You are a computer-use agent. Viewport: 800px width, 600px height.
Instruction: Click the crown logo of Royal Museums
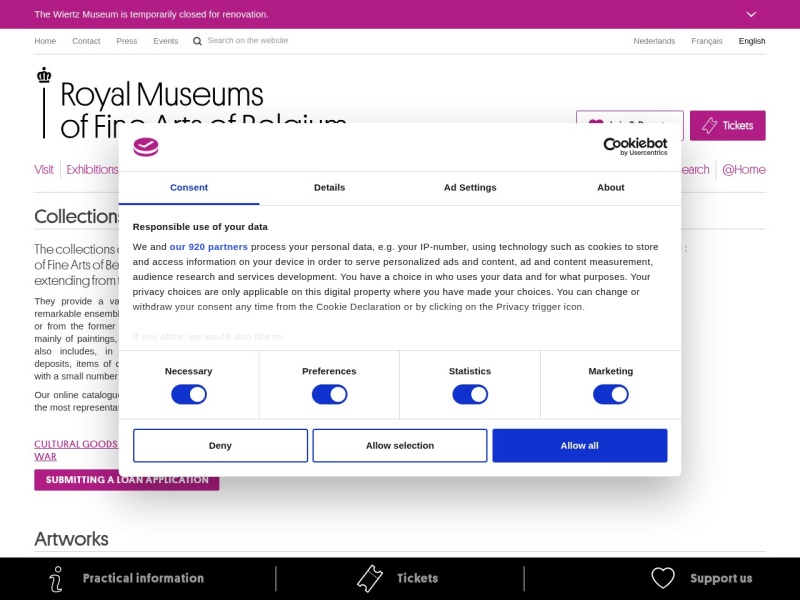coord(44,76)
